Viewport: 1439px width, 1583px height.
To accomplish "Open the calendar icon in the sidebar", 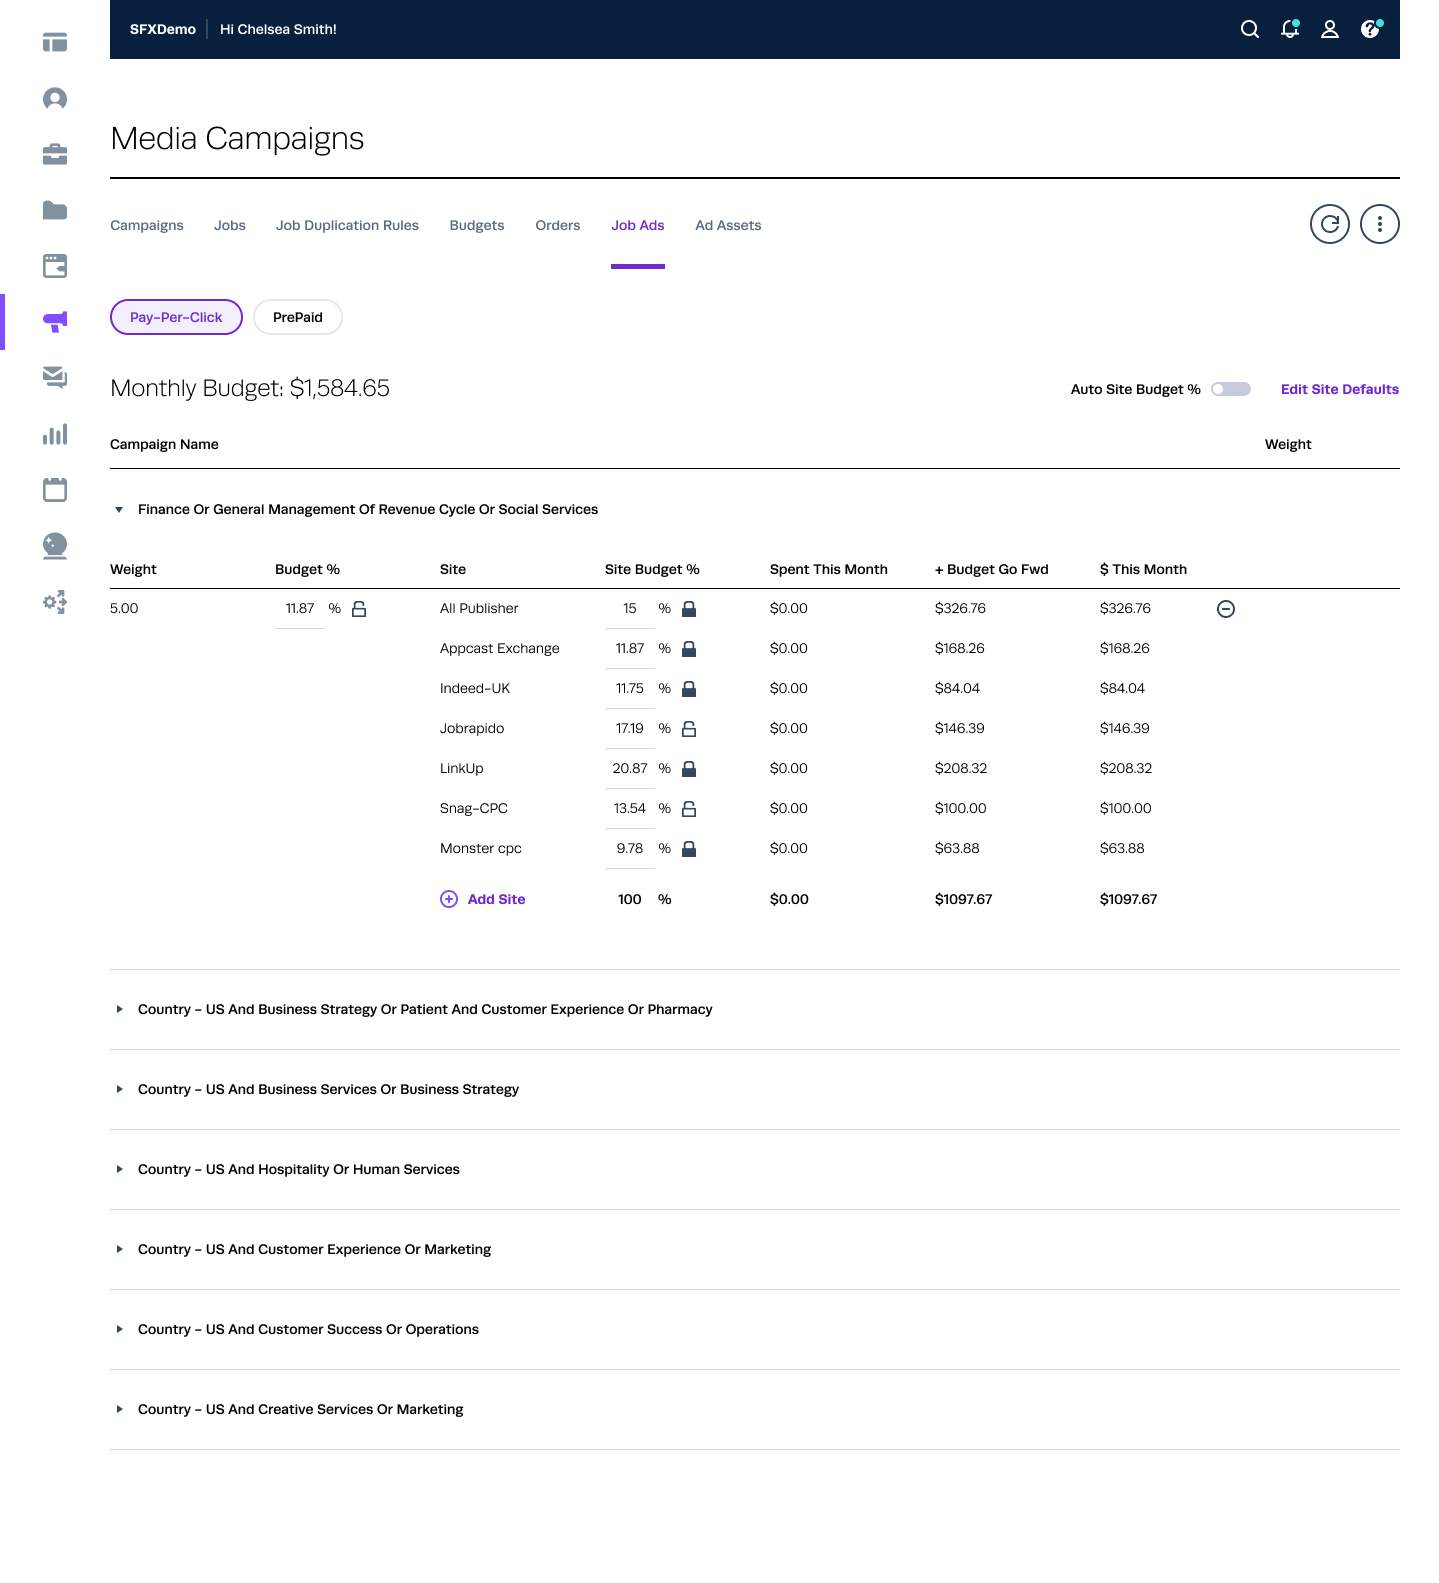I will (x=55, y=490).
